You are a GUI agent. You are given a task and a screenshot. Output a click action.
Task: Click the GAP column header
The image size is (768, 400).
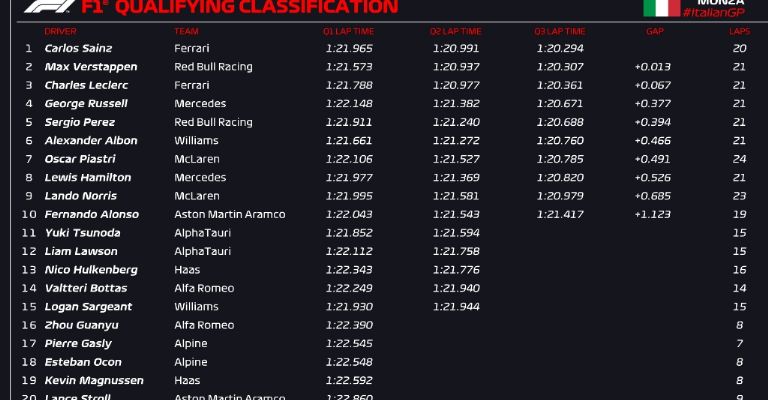pyautogui.click(x=655, y=31)
